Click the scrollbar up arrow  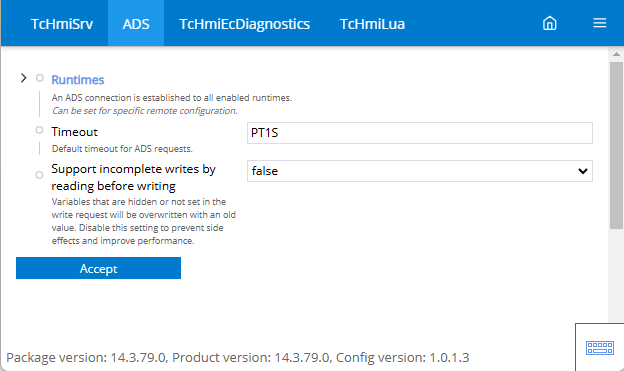(x=616, y=54)
